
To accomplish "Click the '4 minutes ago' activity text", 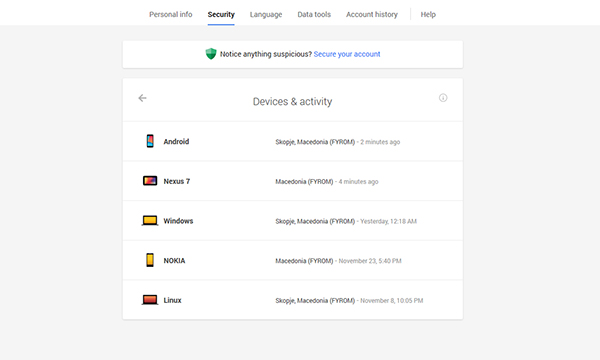I will 359,182.
